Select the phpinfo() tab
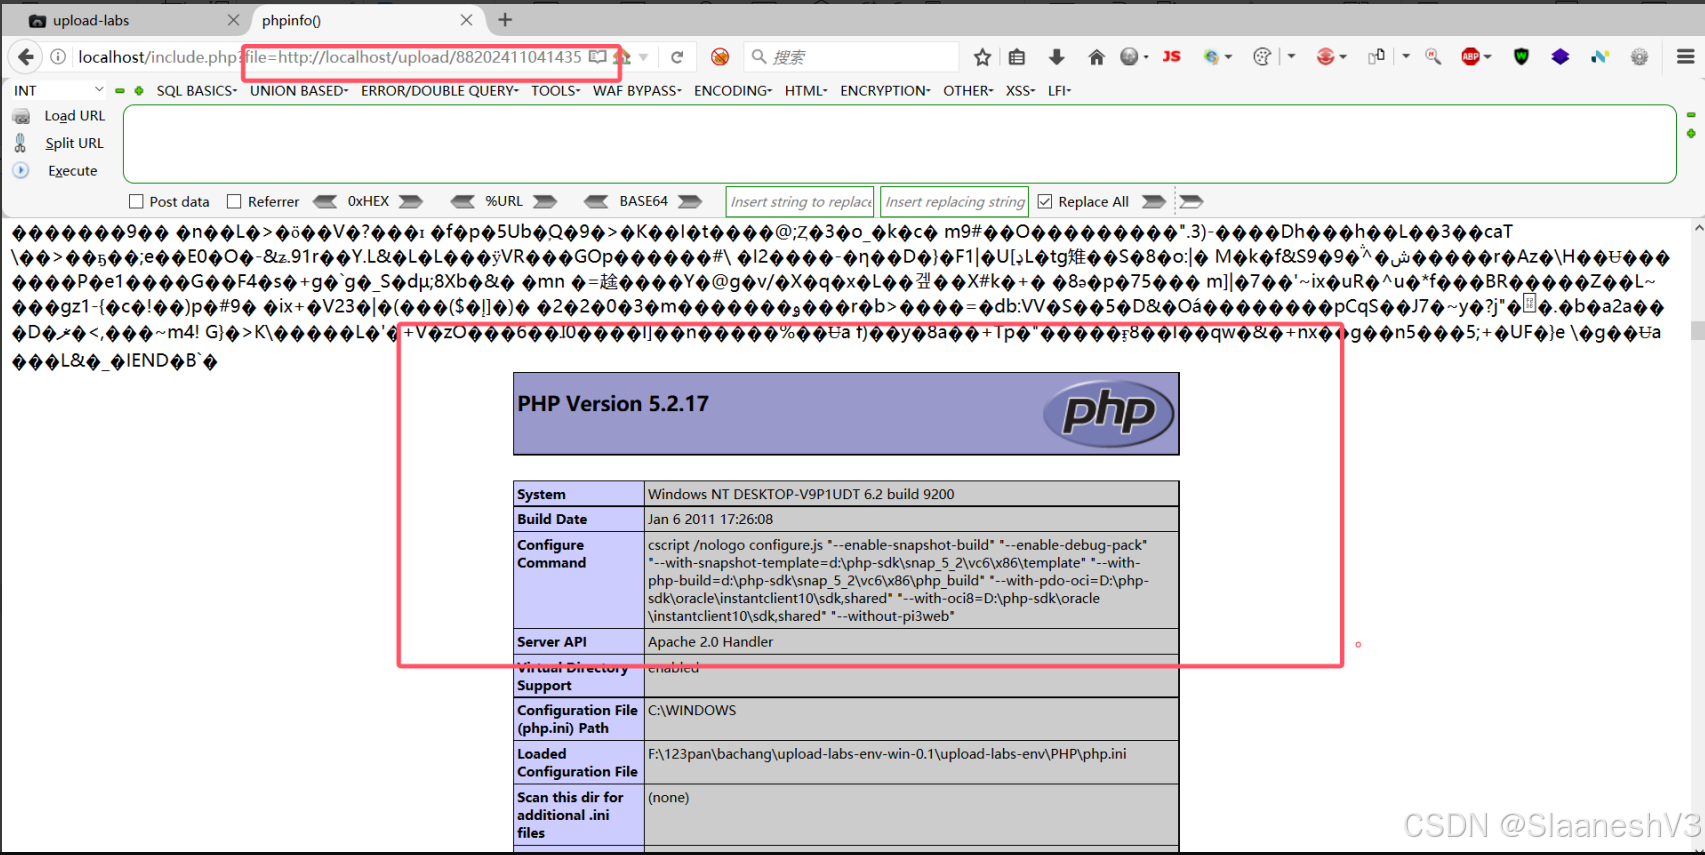This screenshot has width=1705, height=855. point(365,20)
